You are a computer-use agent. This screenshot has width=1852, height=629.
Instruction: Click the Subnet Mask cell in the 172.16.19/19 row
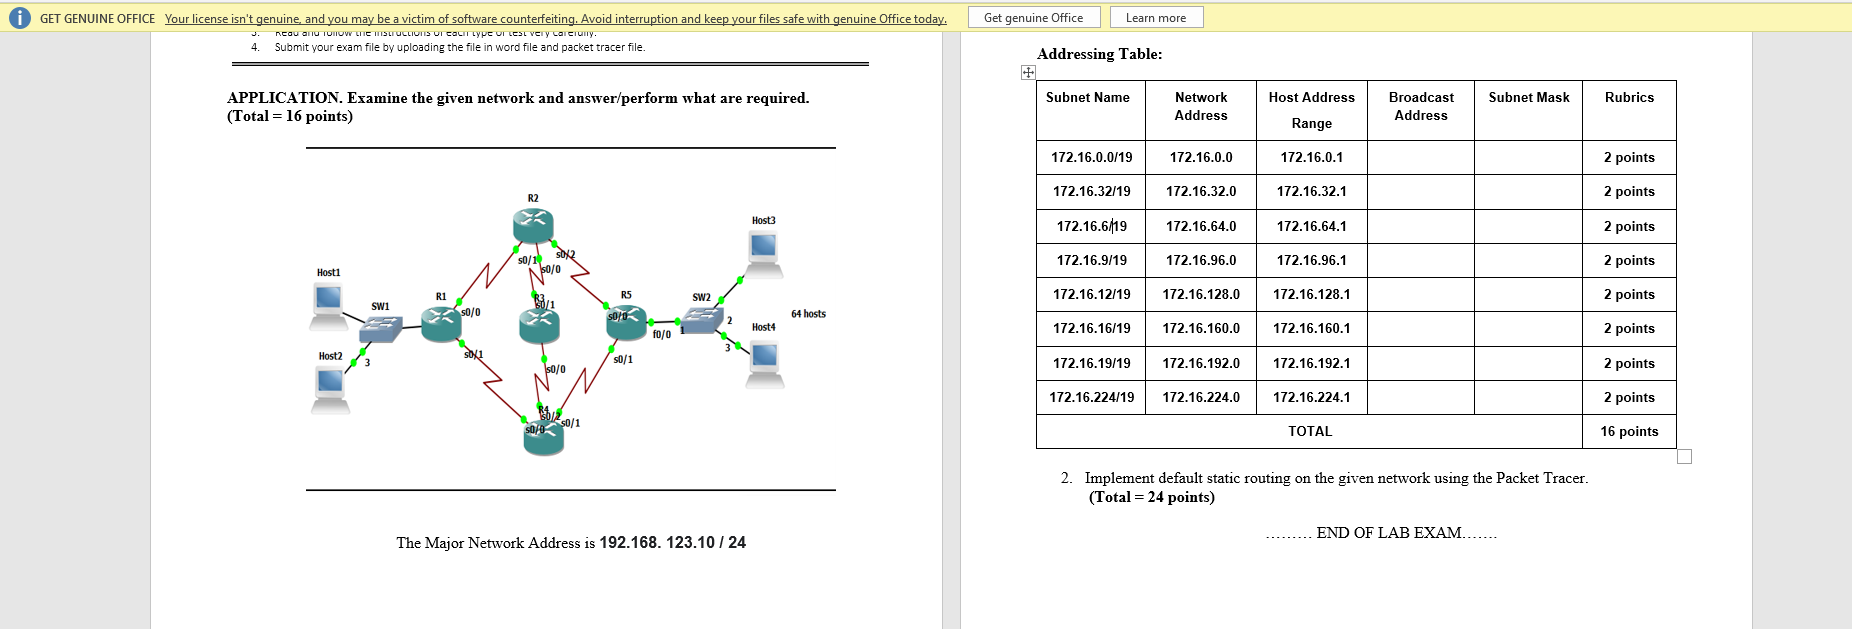1528,364
